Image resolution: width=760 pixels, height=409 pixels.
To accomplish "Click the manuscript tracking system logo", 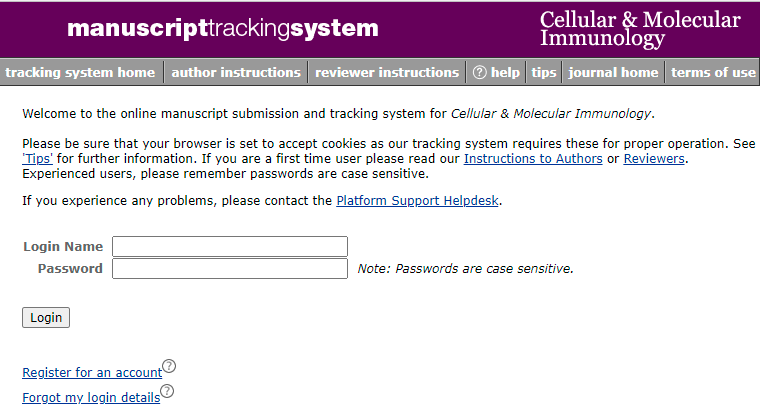I will [223, 28].
